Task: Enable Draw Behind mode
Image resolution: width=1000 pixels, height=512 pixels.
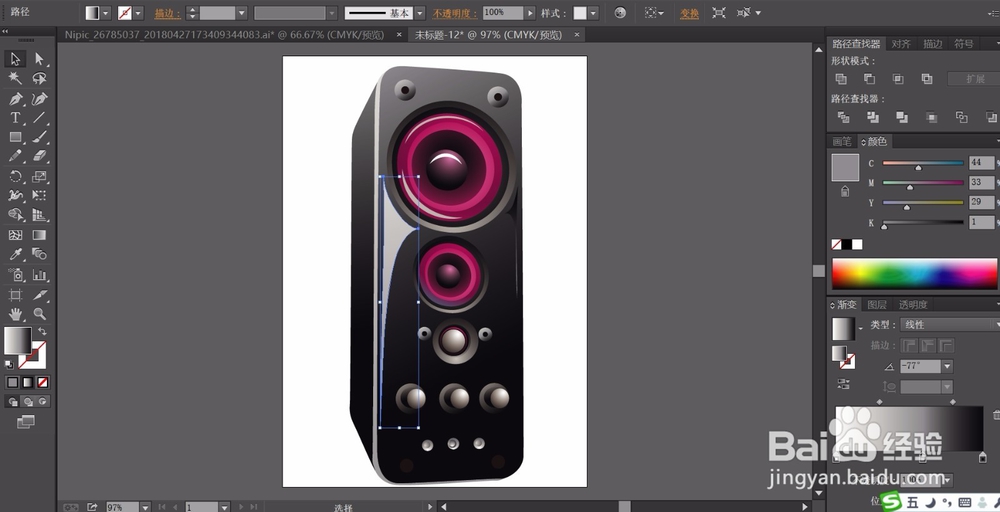Action: click(x=27, y=401)
